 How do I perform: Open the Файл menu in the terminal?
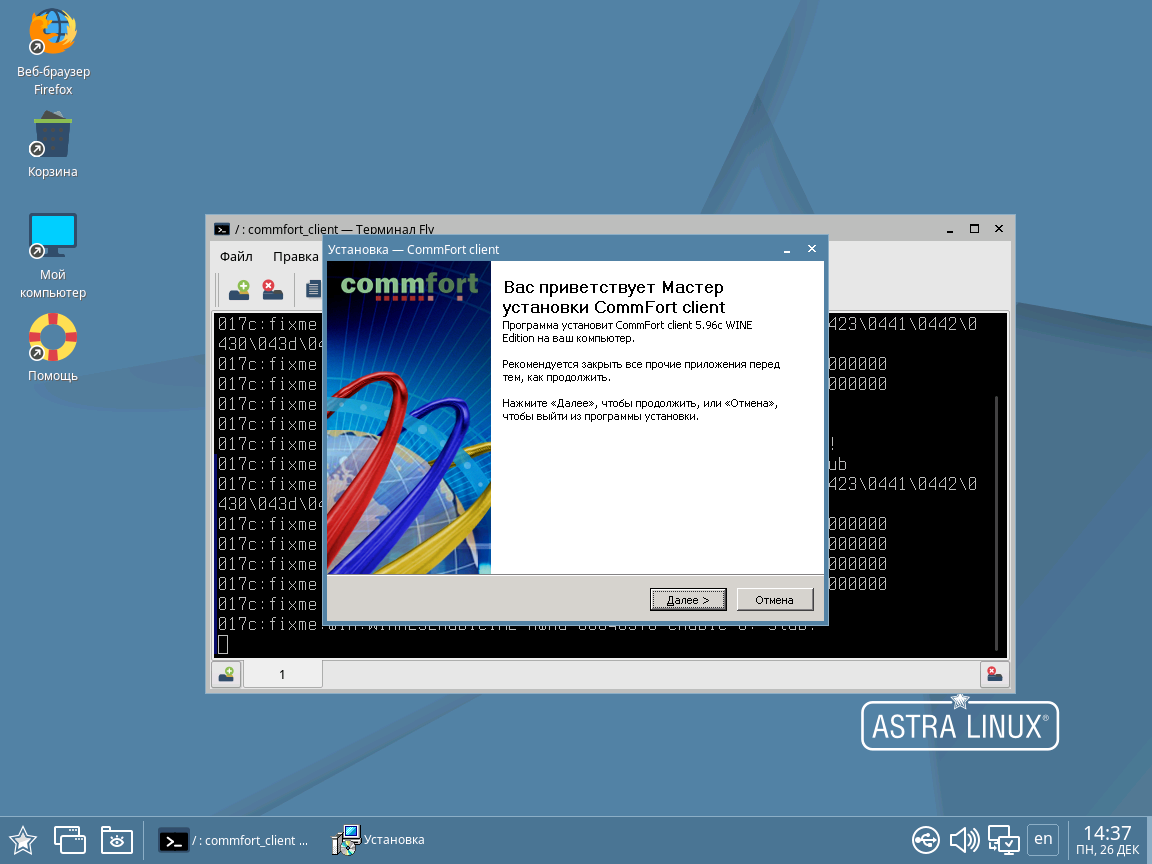236,256
